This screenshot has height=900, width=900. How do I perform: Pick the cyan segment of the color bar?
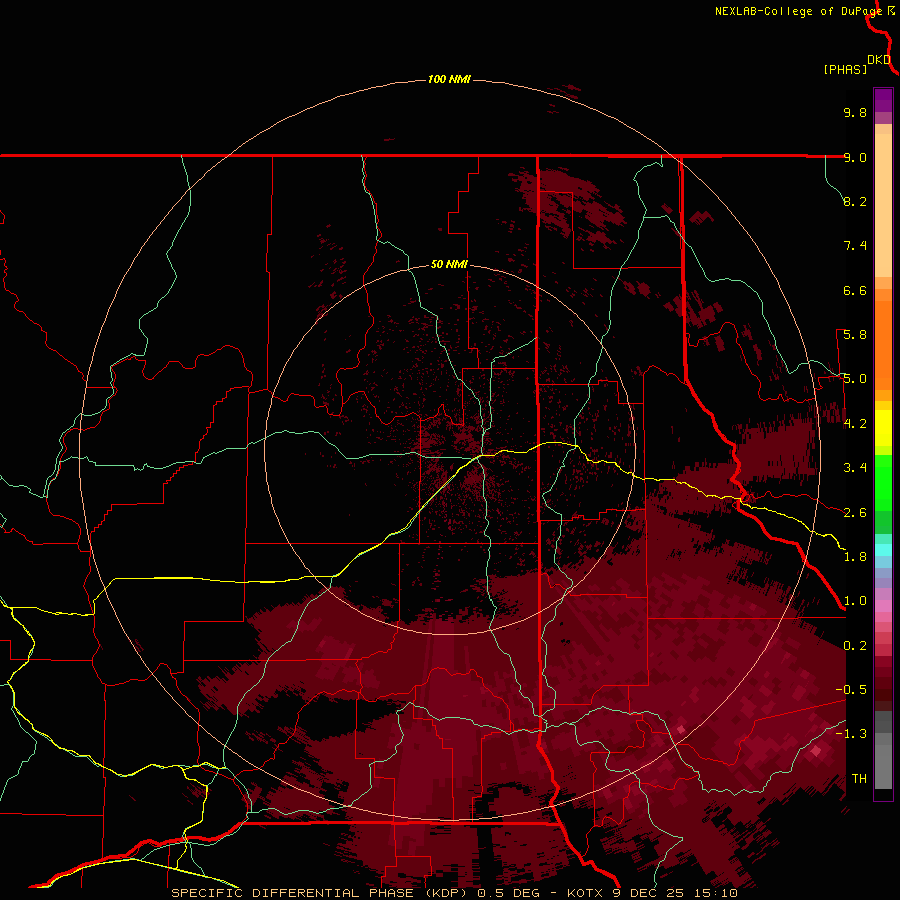click(883, 550)
